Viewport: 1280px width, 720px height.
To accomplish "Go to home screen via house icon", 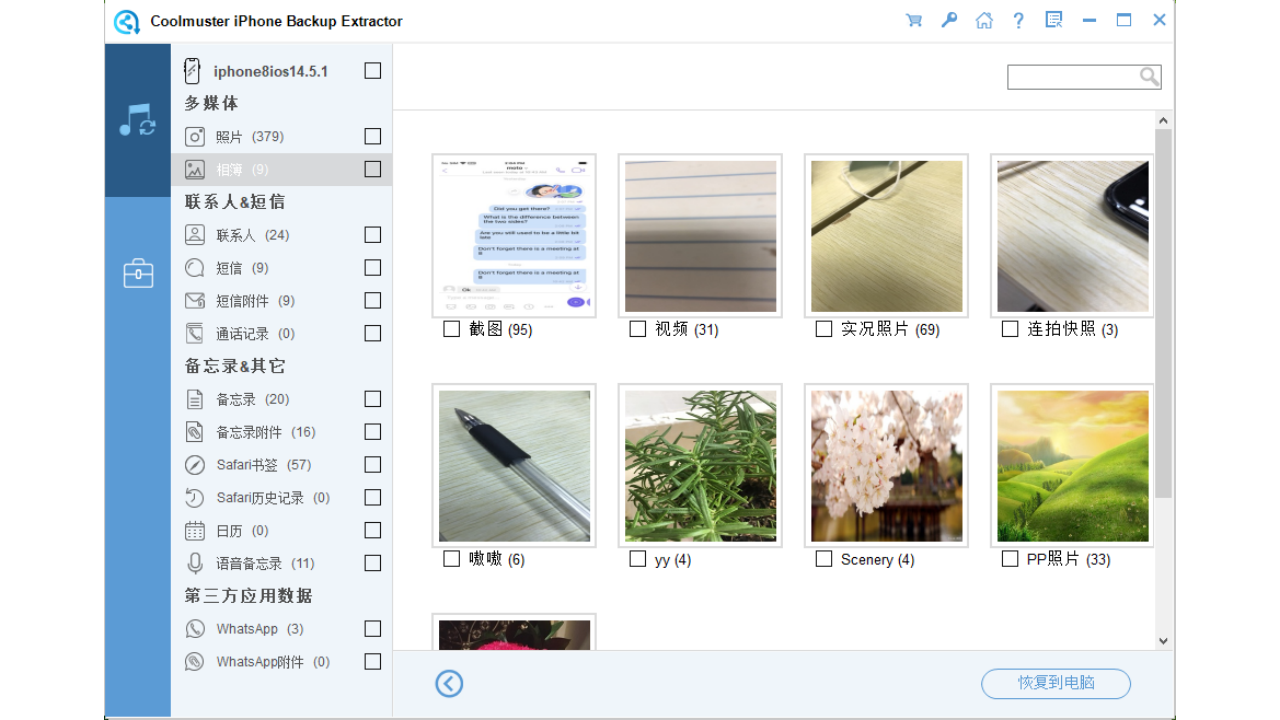I will [x=983, y=19].
